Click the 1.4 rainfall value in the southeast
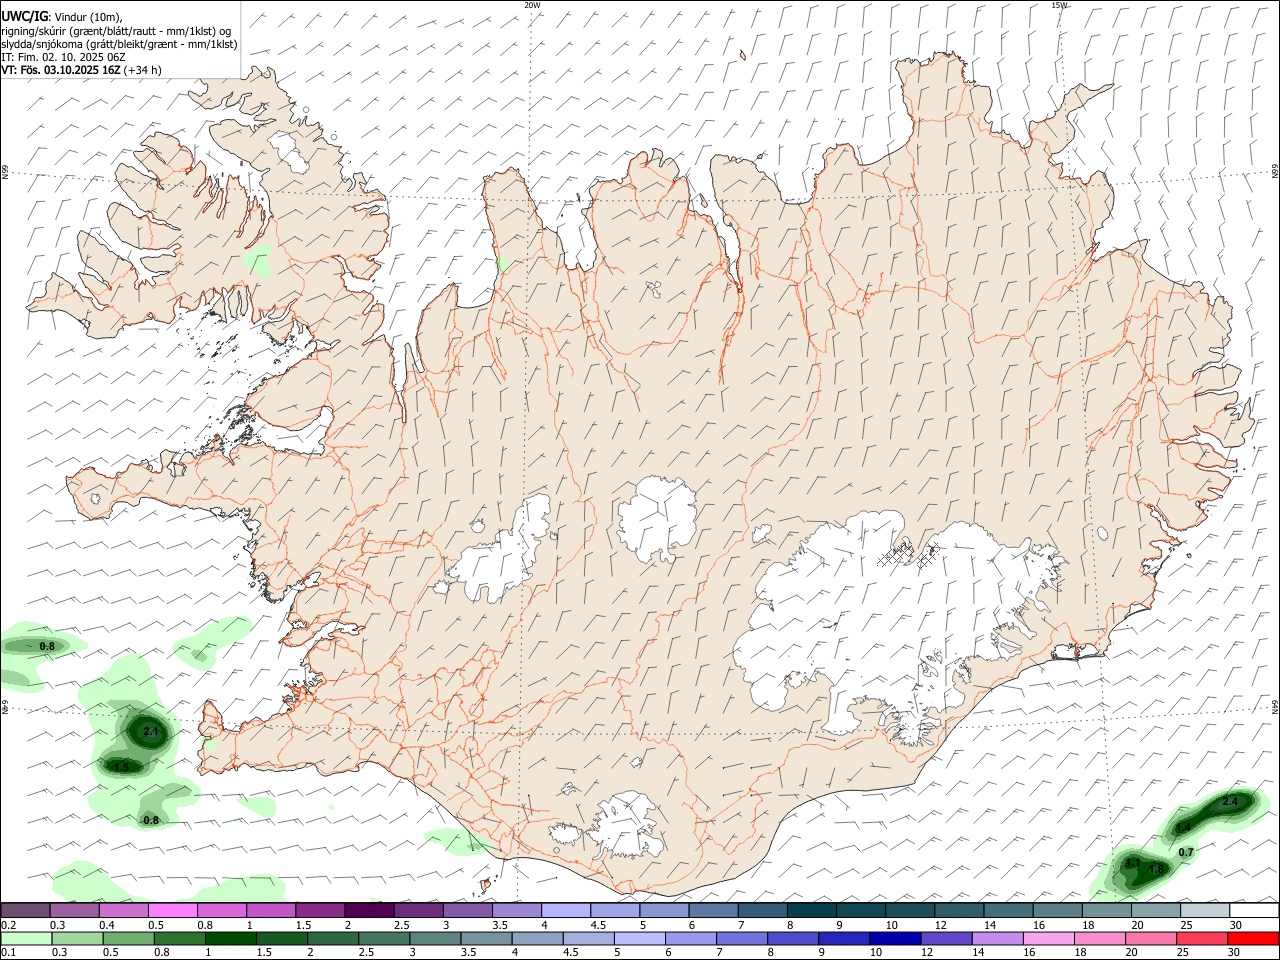The height and width of the screenshot is (960, 1280). 1183,828
